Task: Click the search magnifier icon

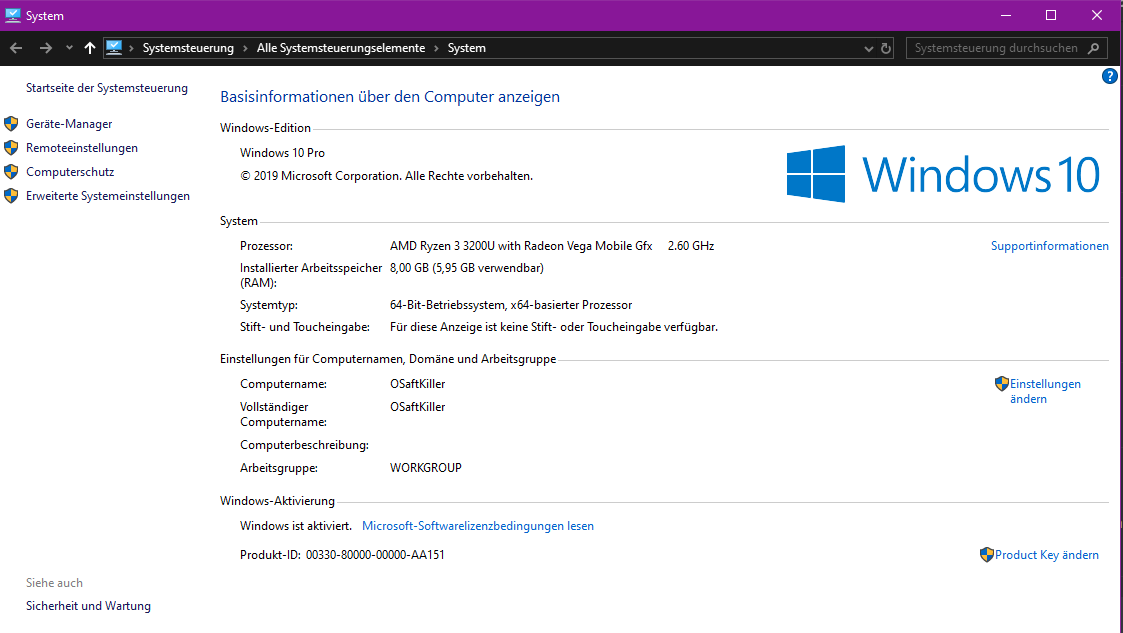Action: pyautogui.click(x=1094, y=48)
